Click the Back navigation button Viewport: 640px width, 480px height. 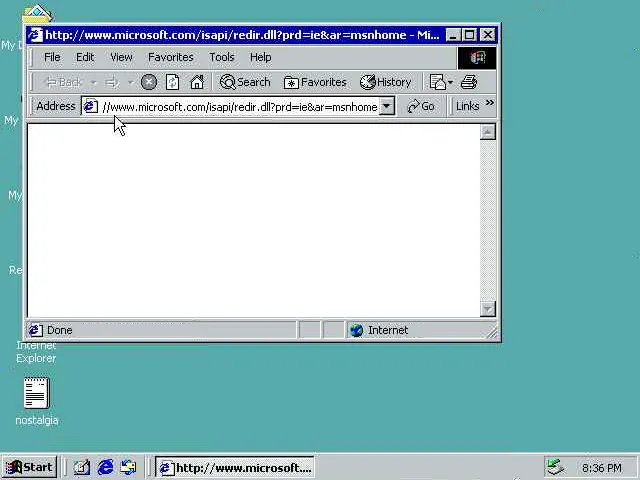64,82
